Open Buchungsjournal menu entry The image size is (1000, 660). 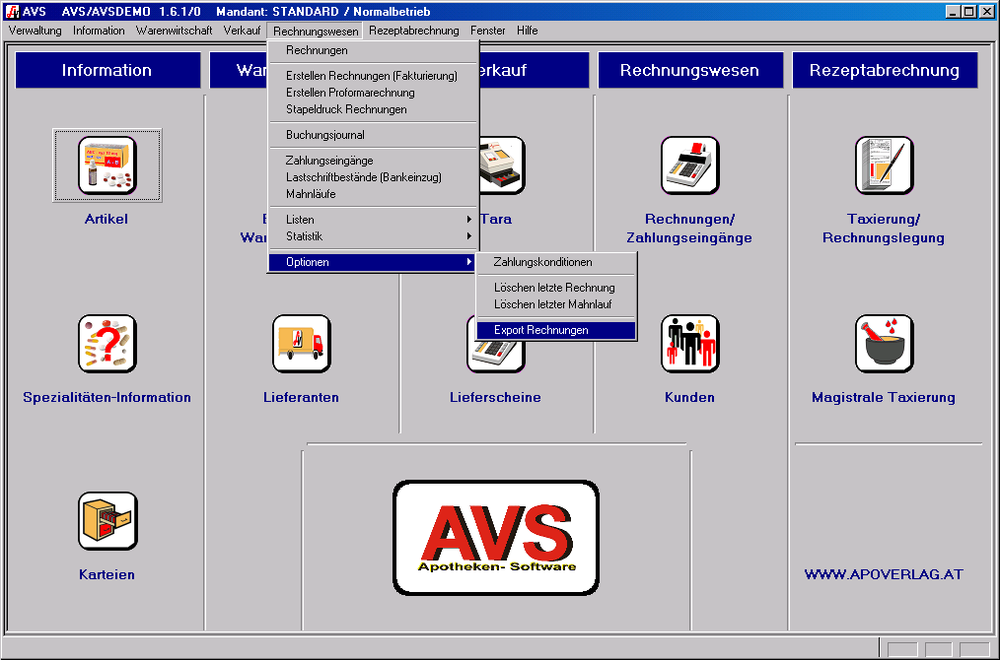pos(325,135)
